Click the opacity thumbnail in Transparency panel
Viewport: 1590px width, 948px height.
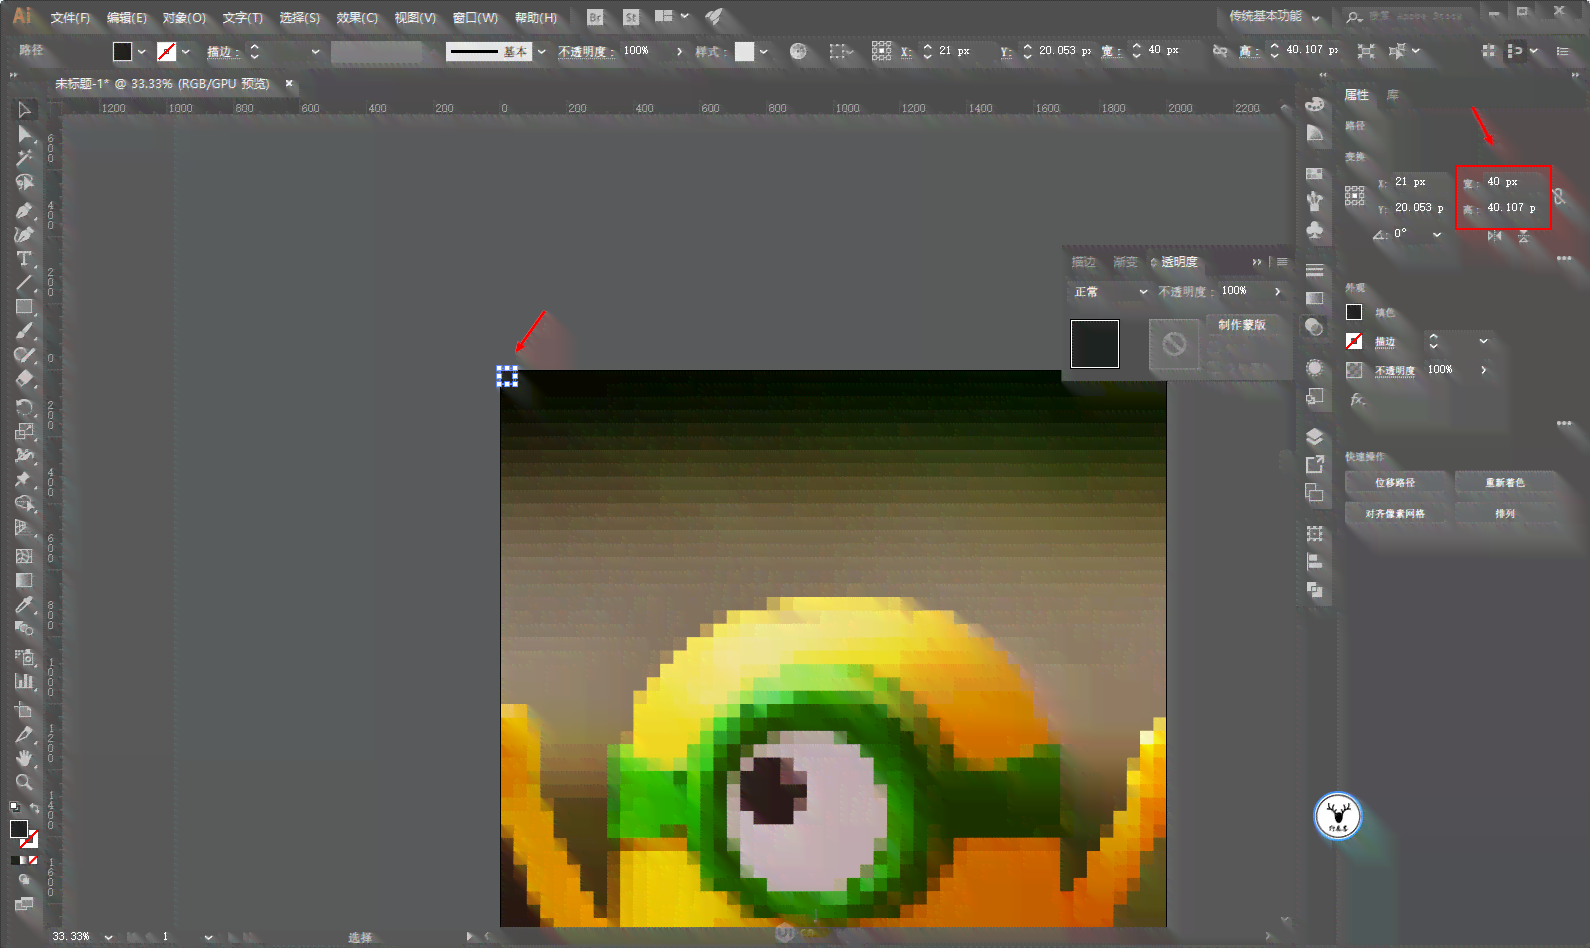pos(1095,344)
